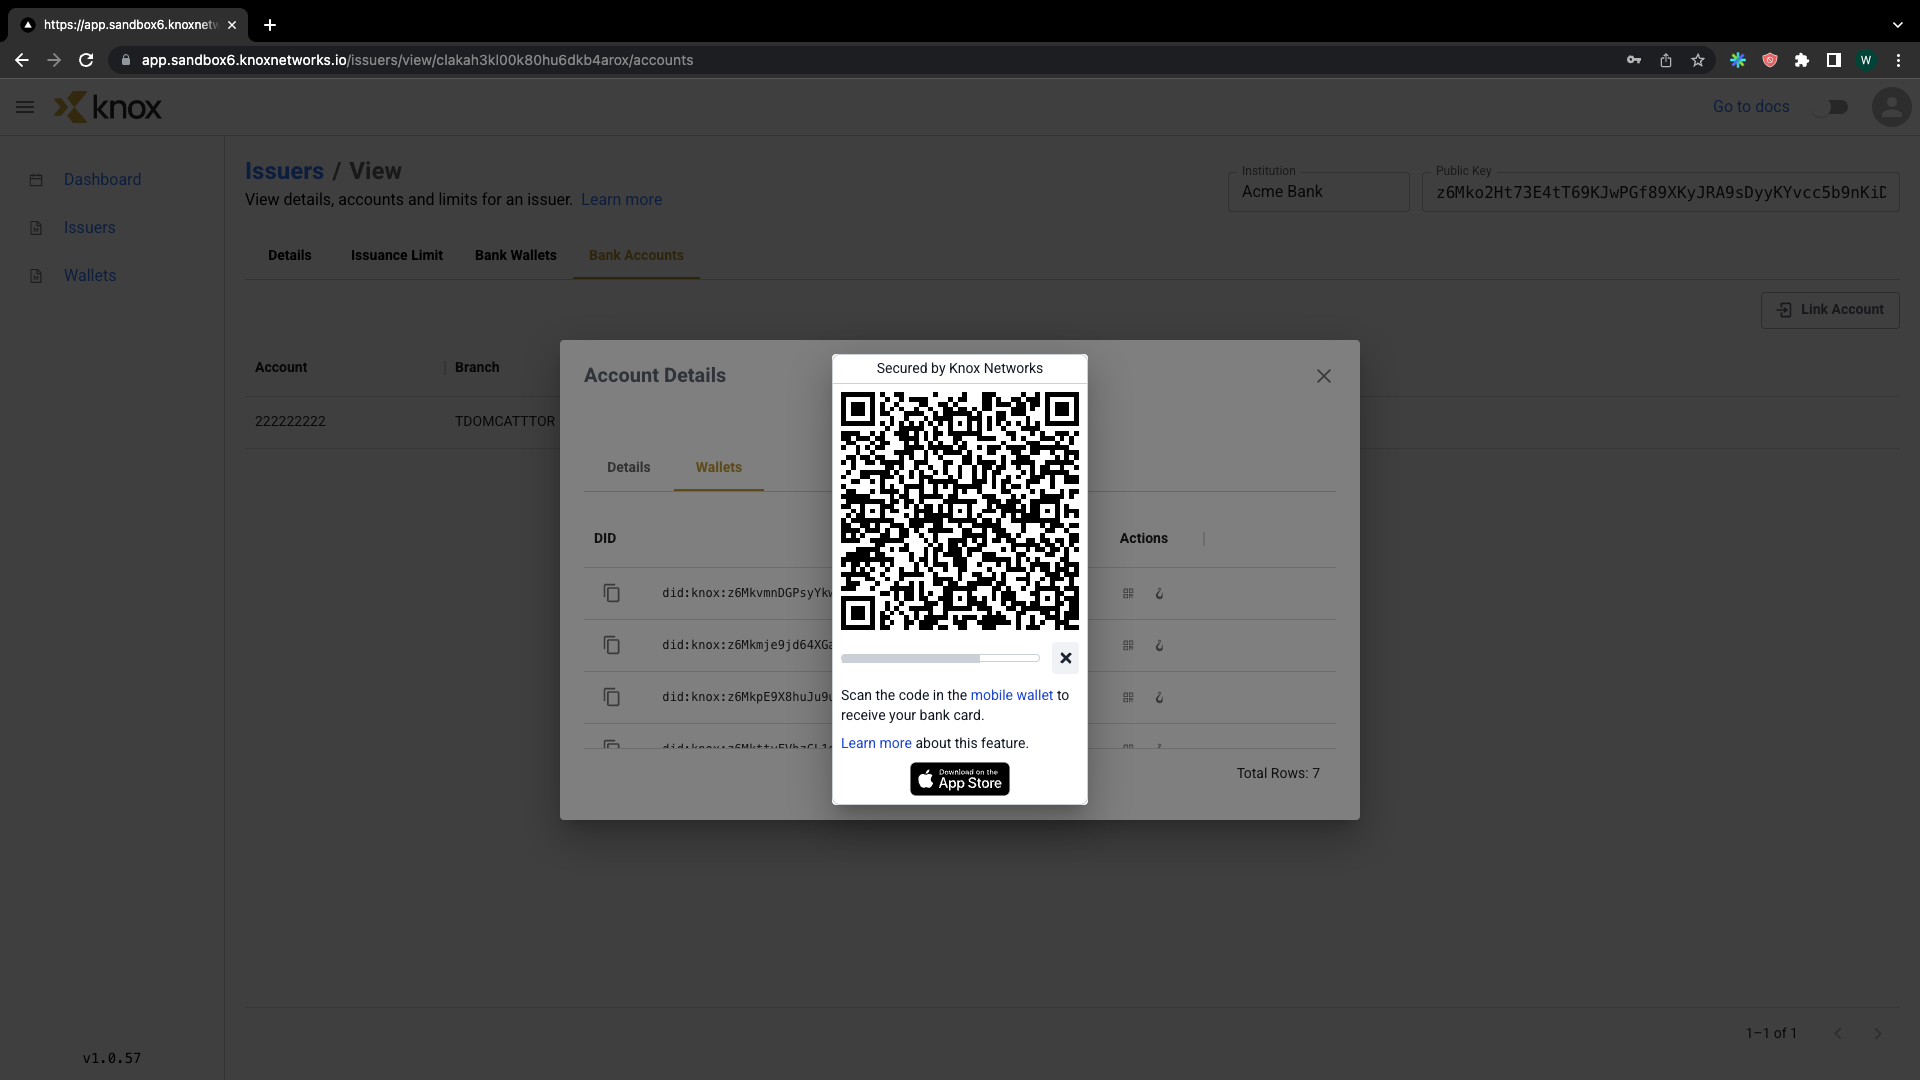
Task: Click the Issuers breadcrumb heading
Action: (284, 171)
